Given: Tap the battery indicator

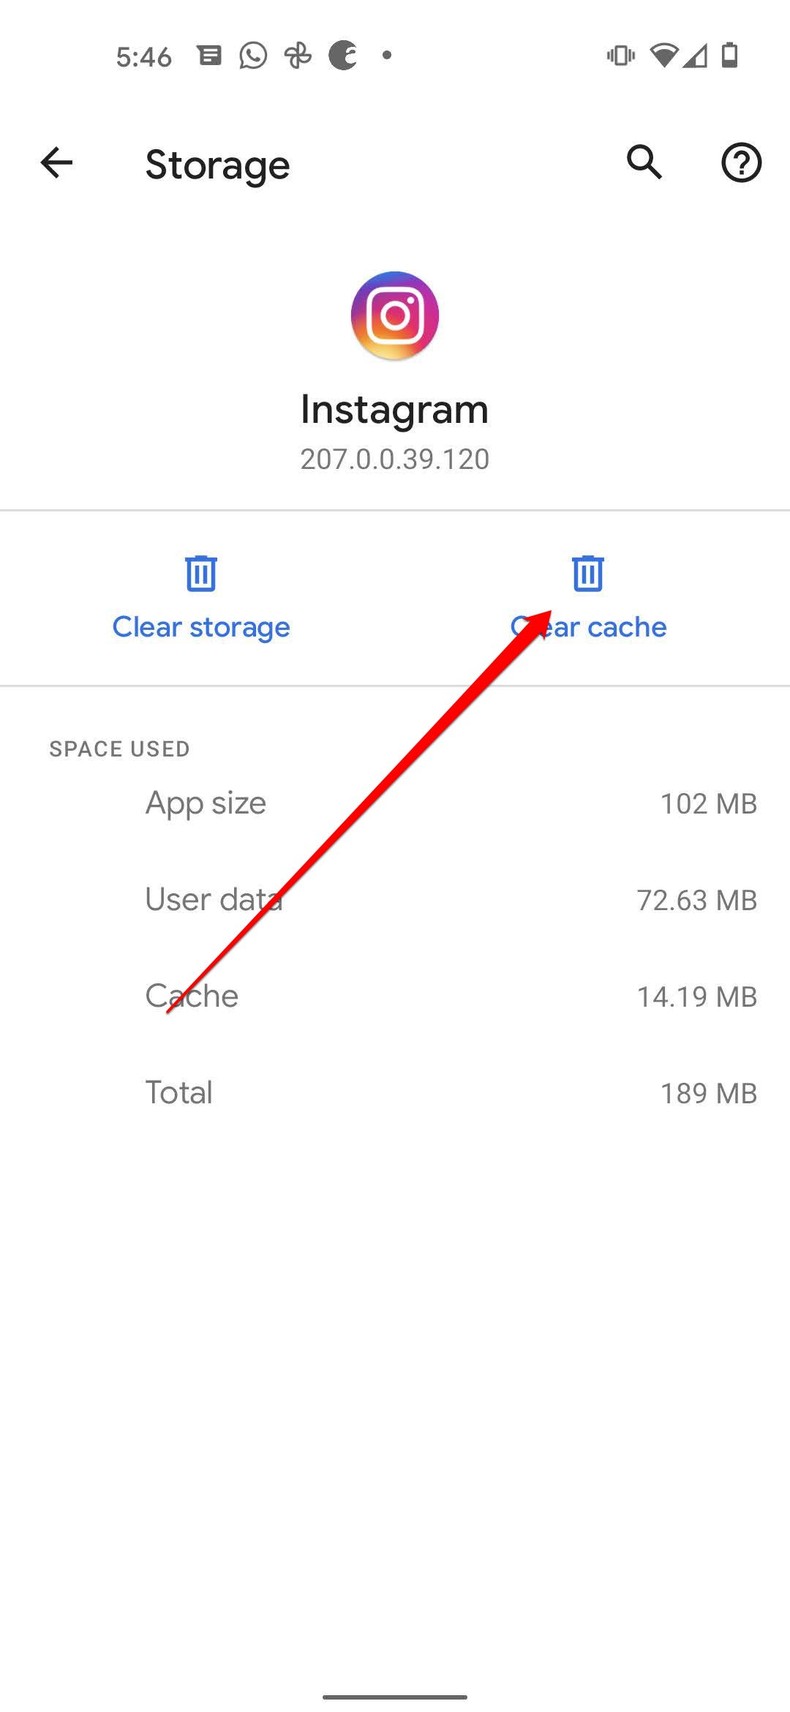Looking at the screenshot, I should click(728, 56).
